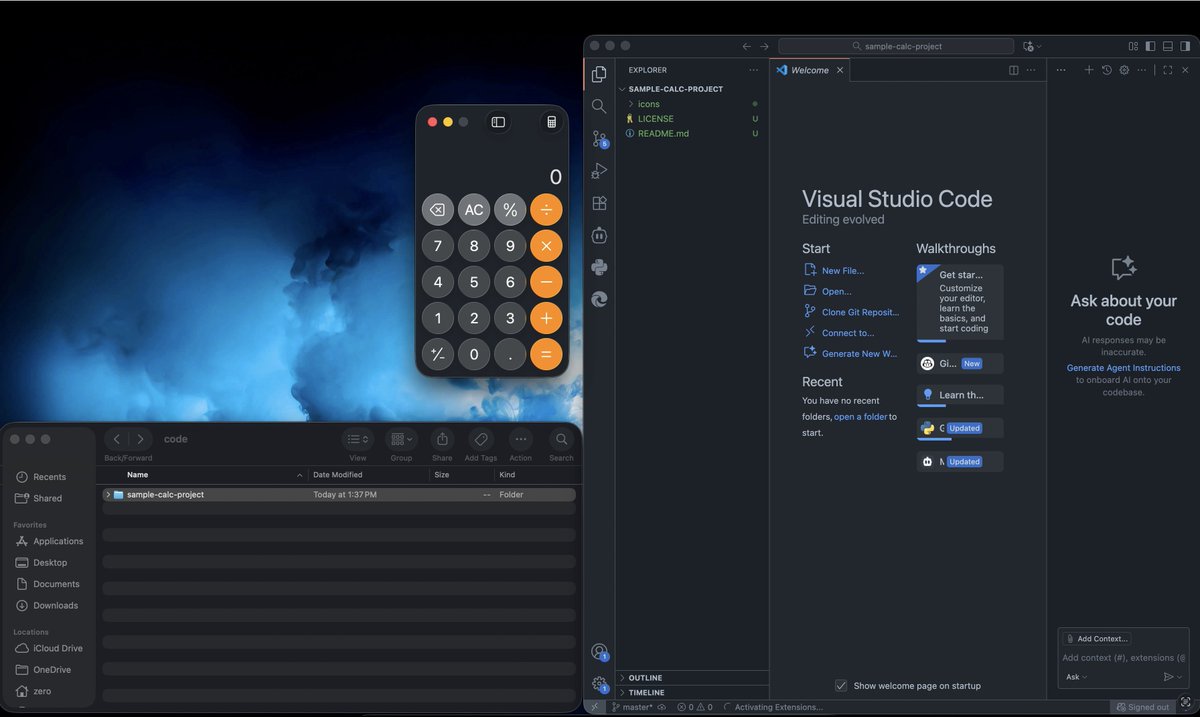1200x717 pixels.
Task: Open the Extensions view in VS Code
Action: (599, 203)
